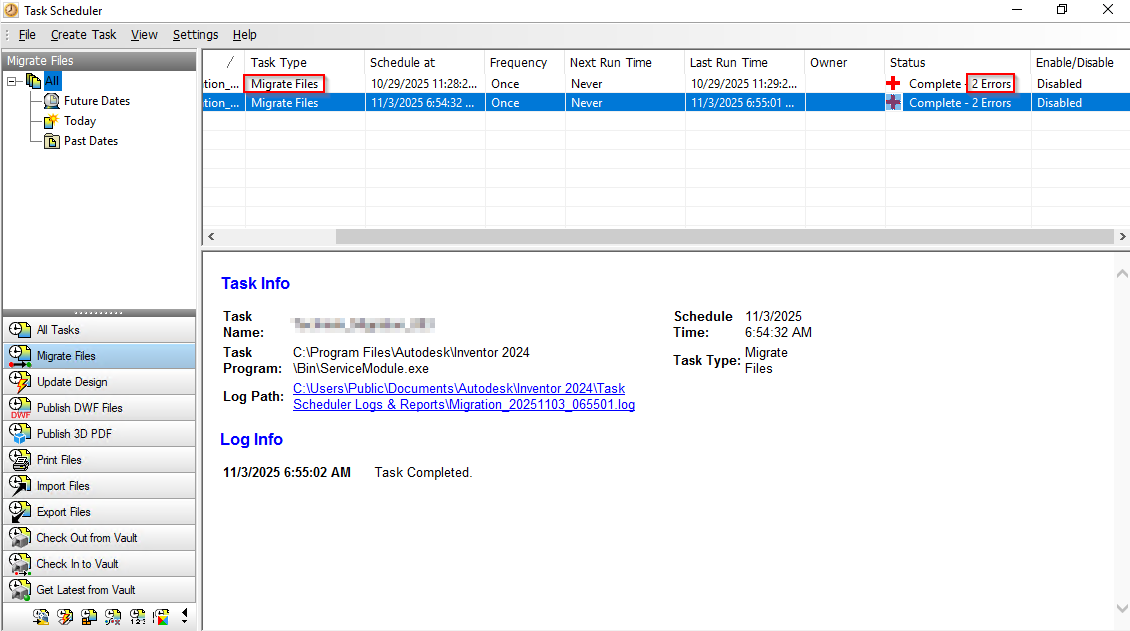The height and width of the screenshot is (631, 1130).
Task: Click last run cell 11/3/2025 6:55:01
Action: point(742,103)
